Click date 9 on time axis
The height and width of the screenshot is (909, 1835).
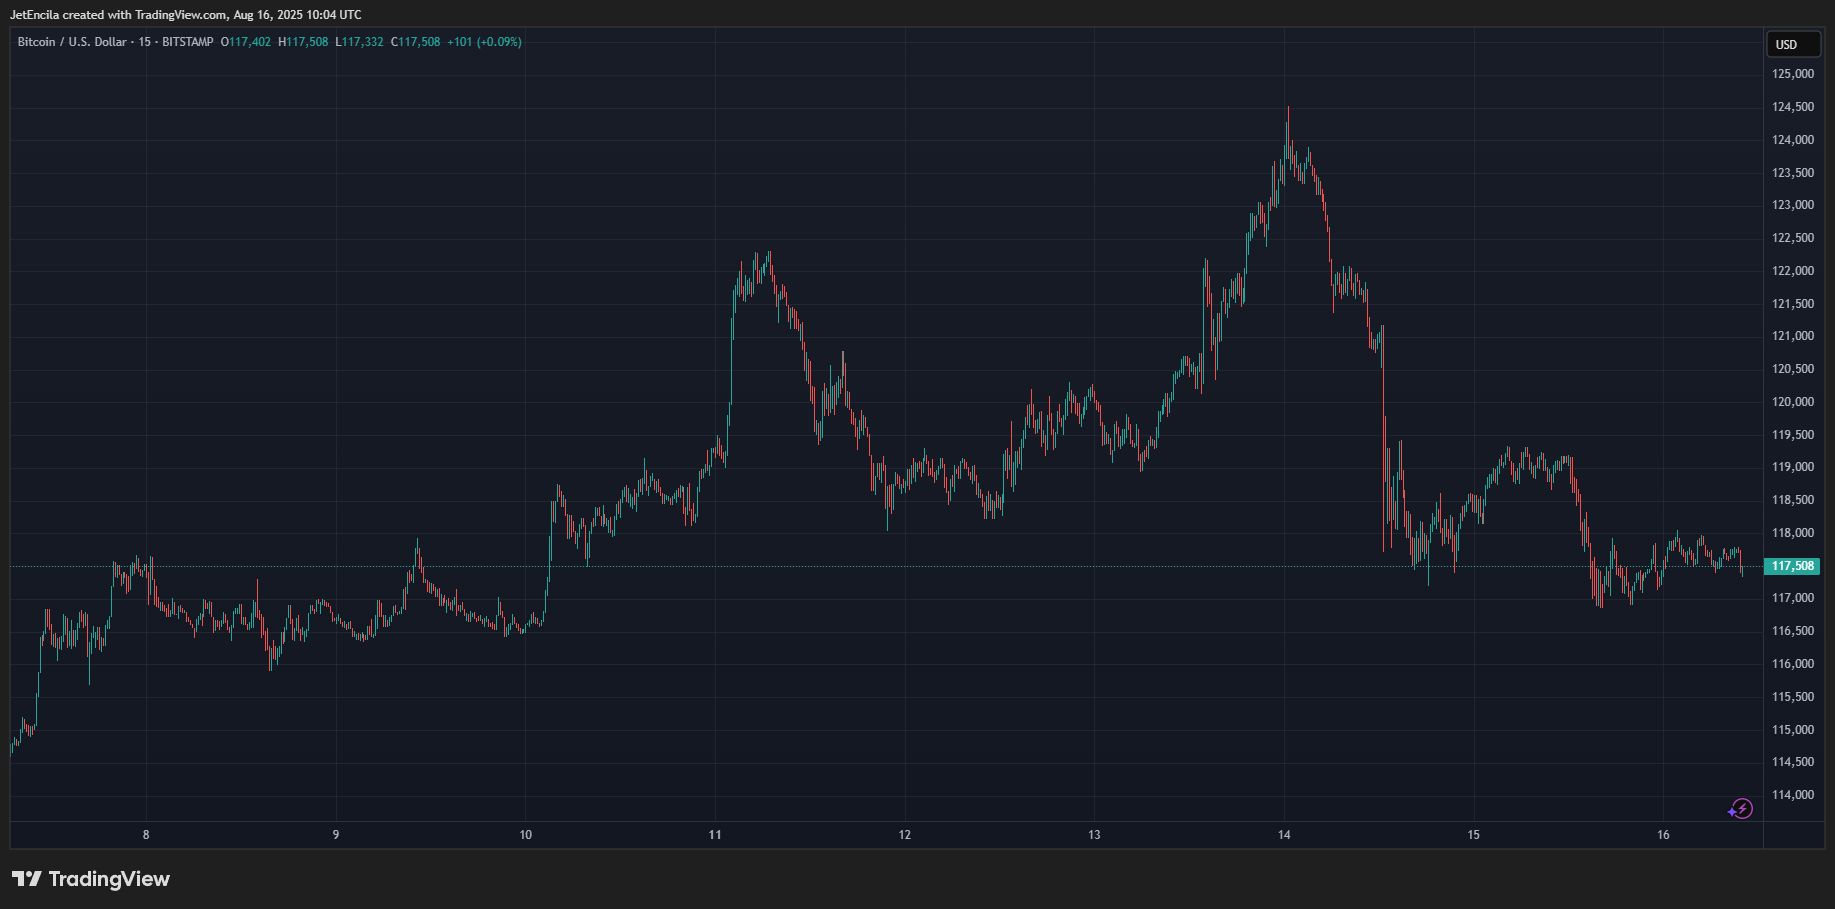[336, 835]
